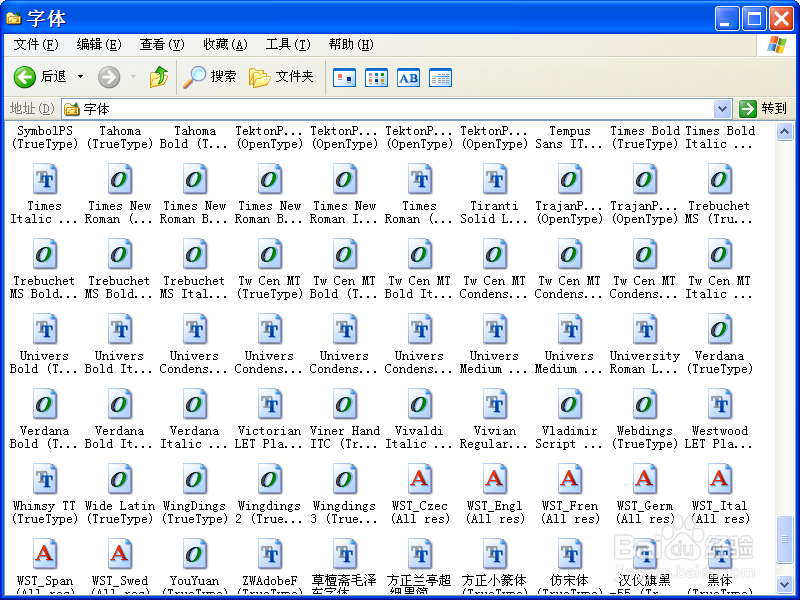Click the scrollbar up arrow
The height and width of the screenshot is (600, 800).
point(784,132)
